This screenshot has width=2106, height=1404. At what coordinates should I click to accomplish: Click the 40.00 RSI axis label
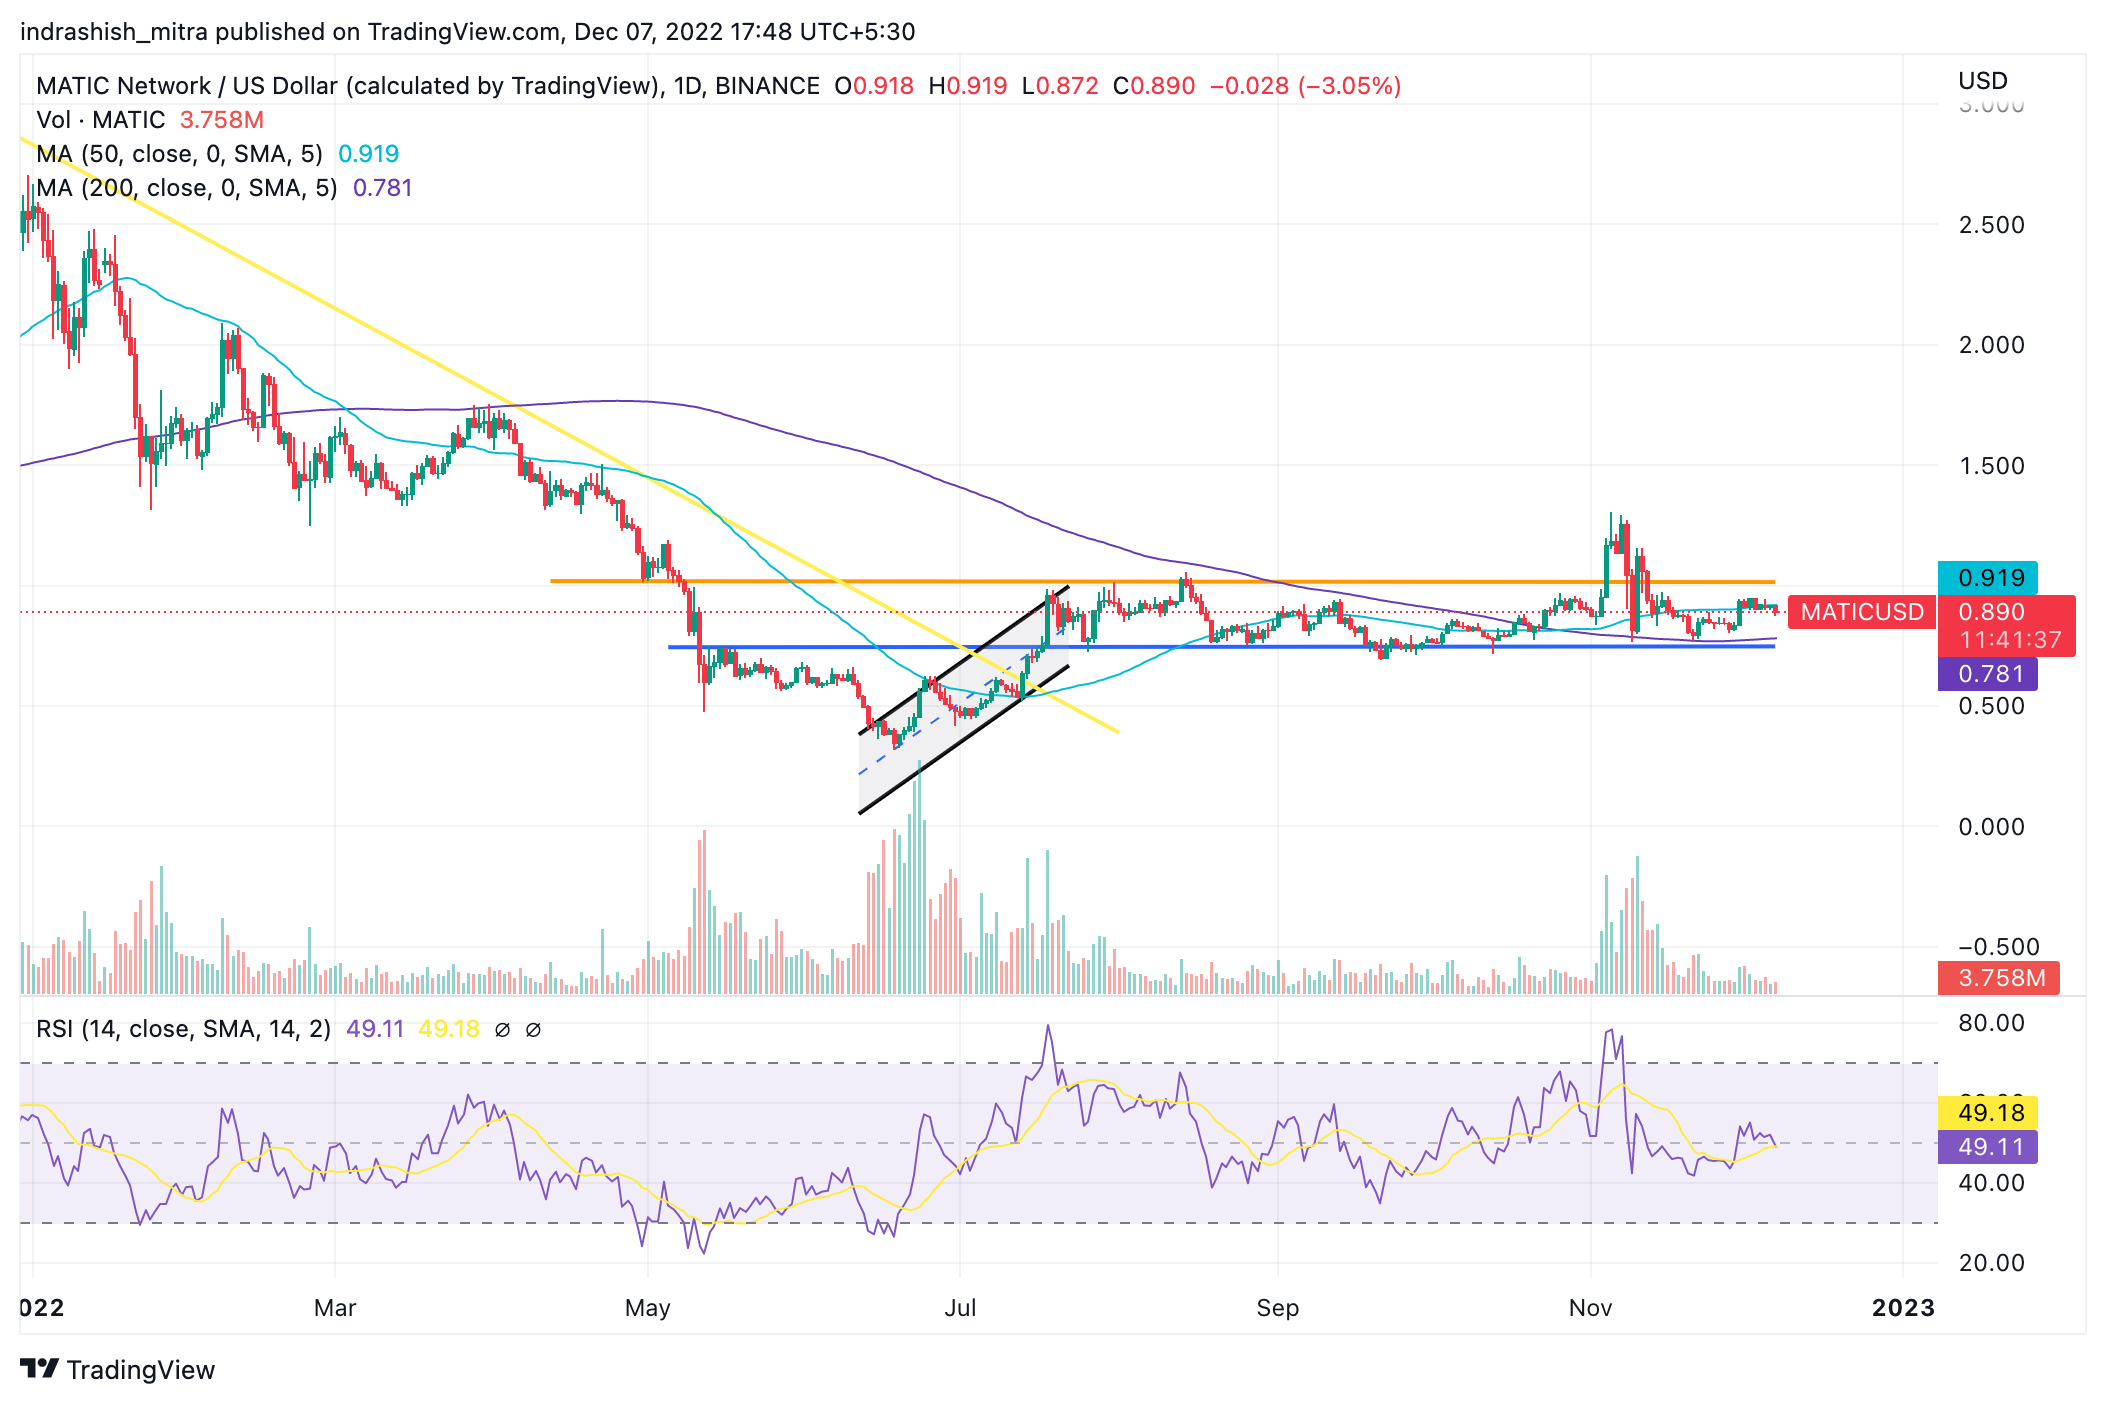click(1991, 1183)
